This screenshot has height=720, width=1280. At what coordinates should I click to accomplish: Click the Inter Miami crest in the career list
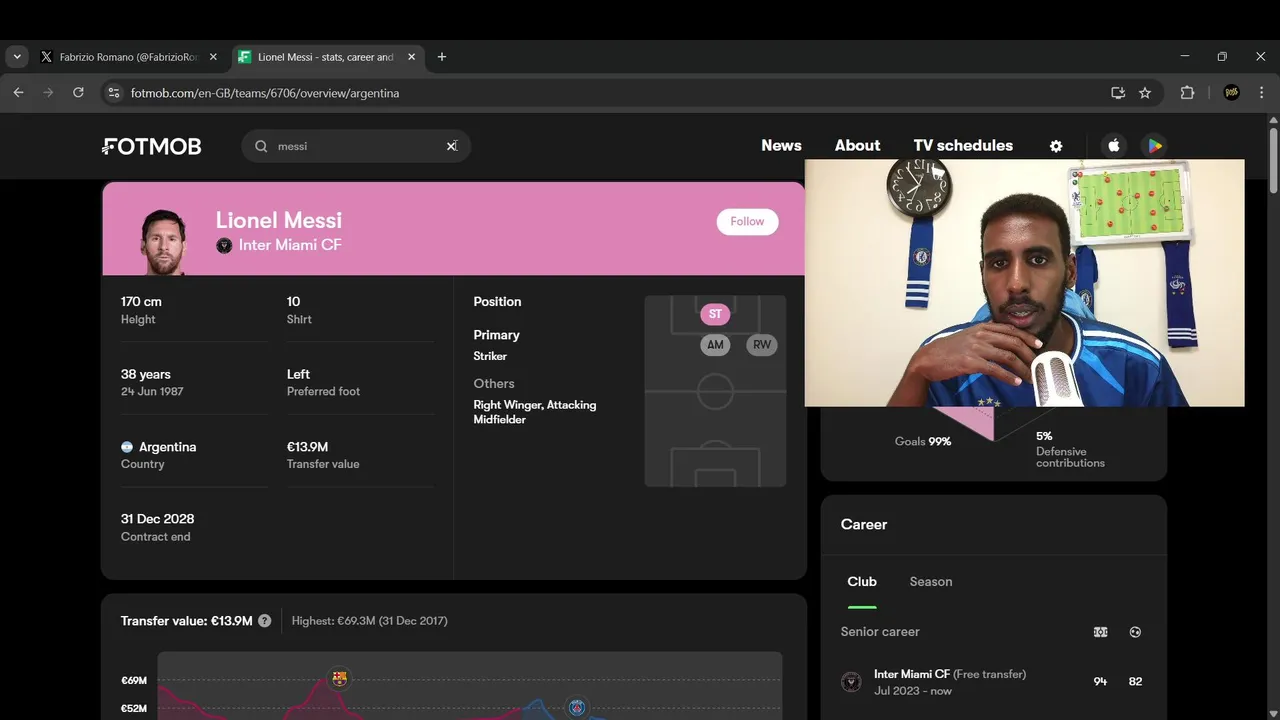pyautogui.click(x=851, y=682)
